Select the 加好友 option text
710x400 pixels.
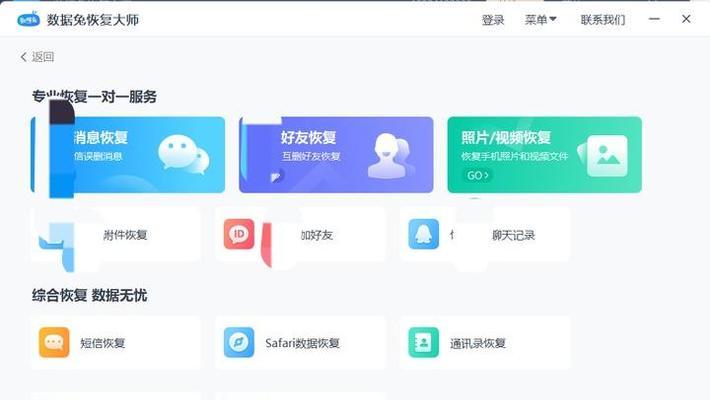pos(317,235)
